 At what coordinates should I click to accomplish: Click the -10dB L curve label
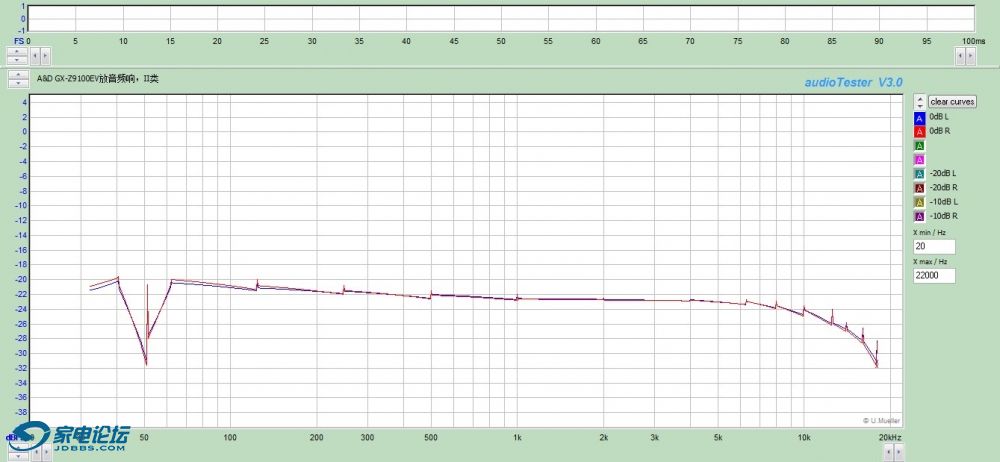tap(944, 202)
